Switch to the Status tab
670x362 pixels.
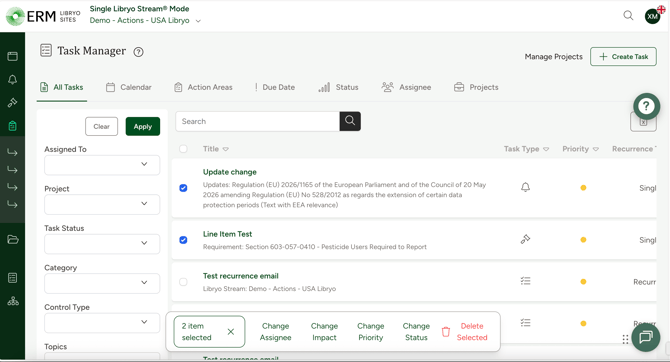coord(338,87)
